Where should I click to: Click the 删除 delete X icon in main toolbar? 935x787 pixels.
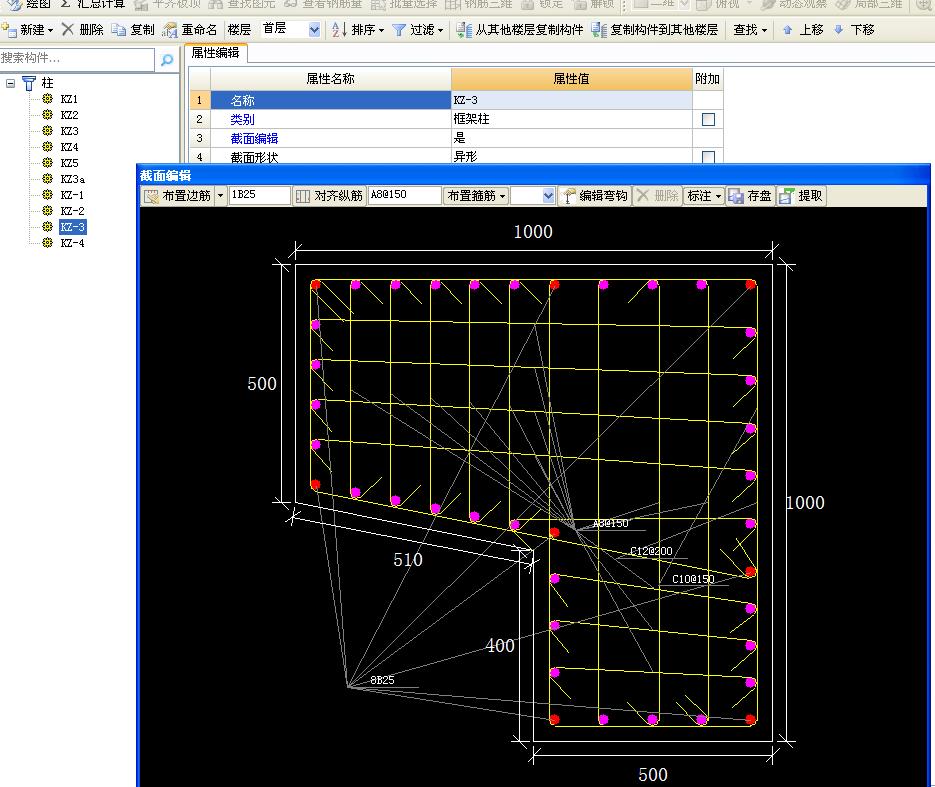tap(68, 29)
